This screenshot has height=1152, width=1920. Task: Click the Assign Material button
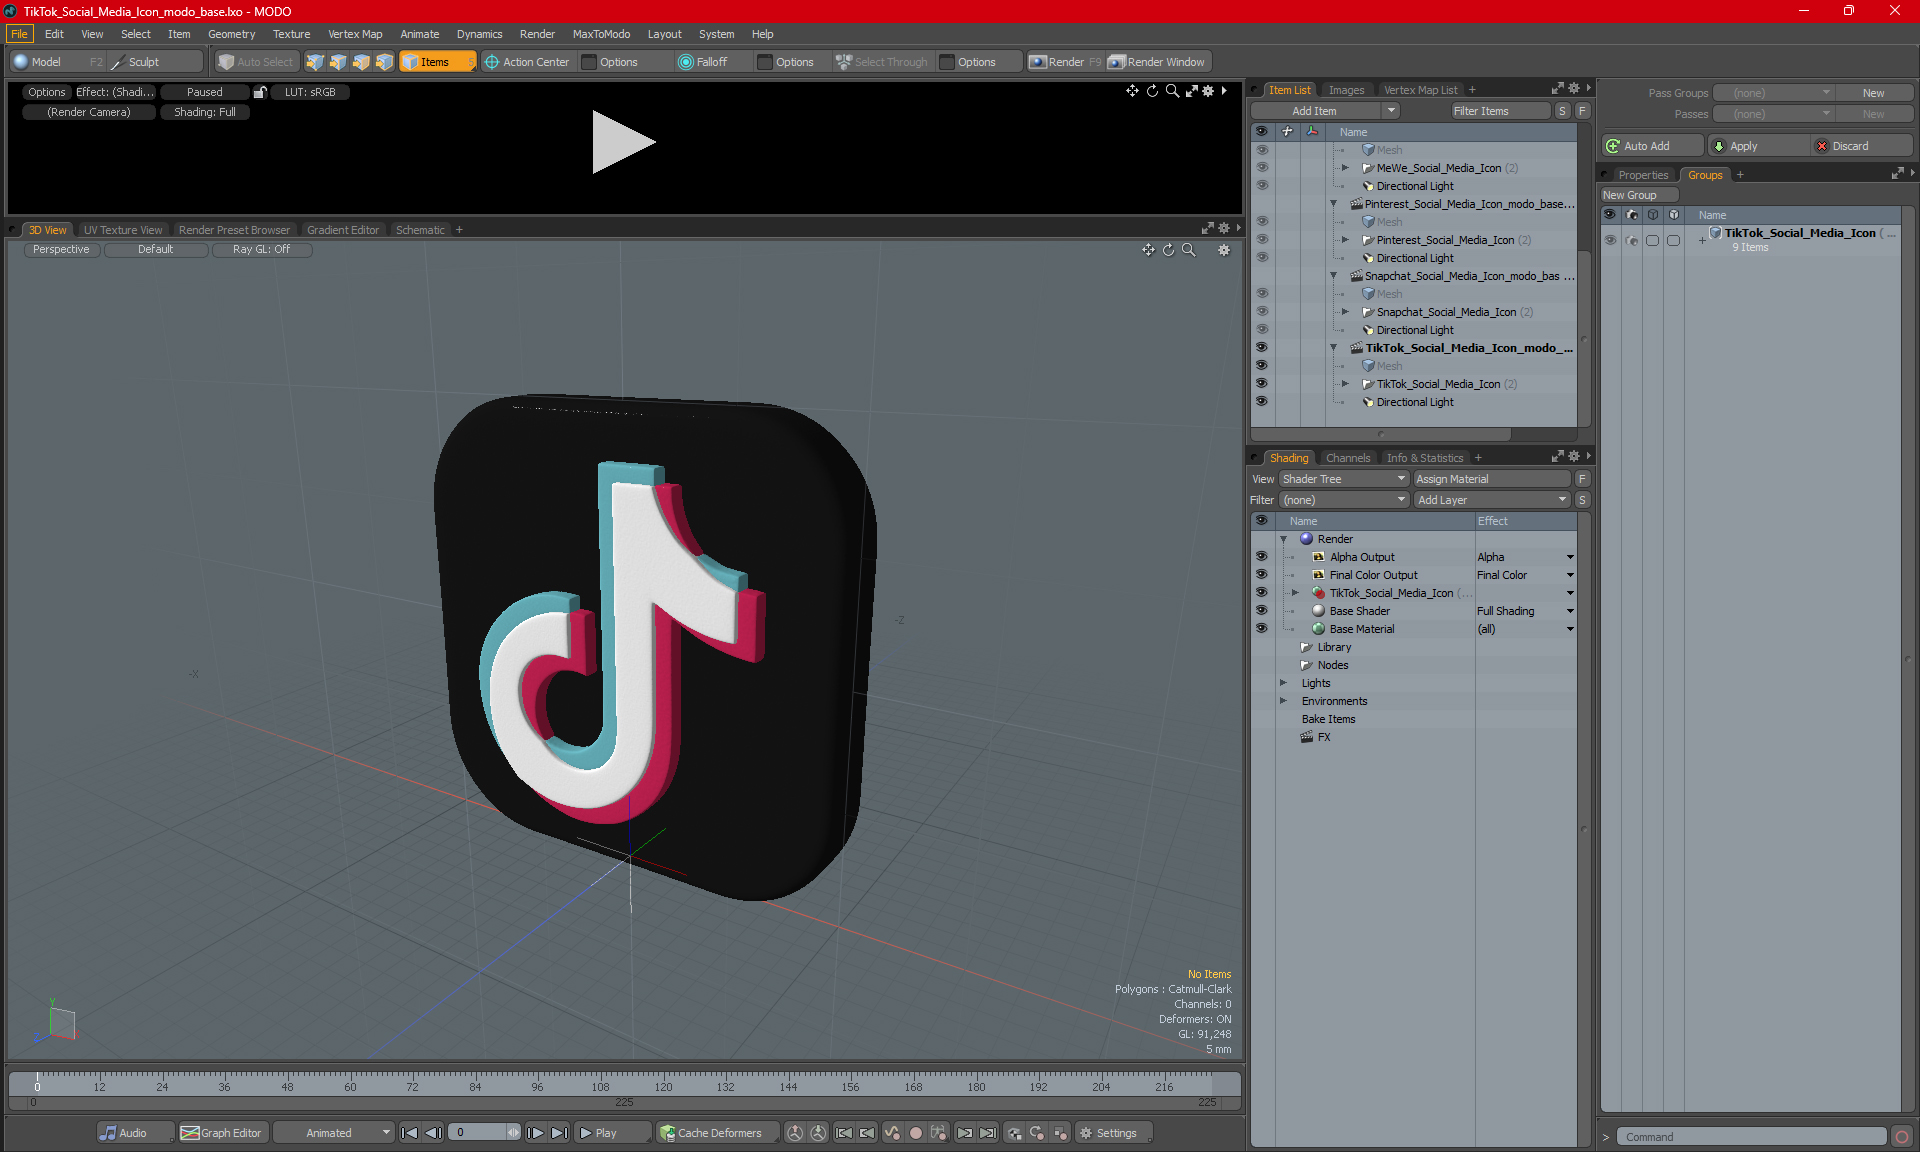[1491, 479]
